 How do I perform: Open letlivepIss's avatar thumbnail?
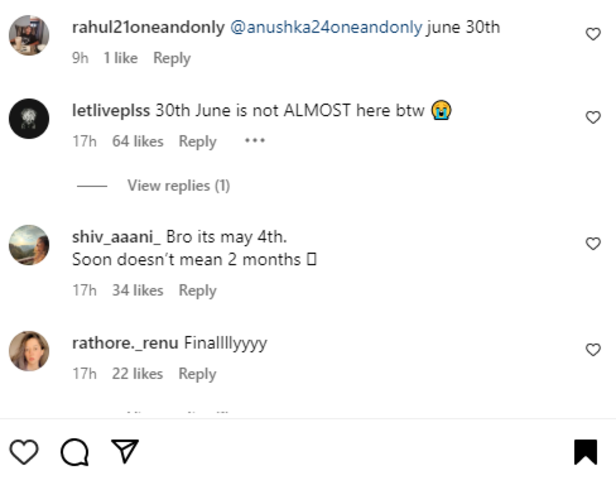click(x=29, y=120)
